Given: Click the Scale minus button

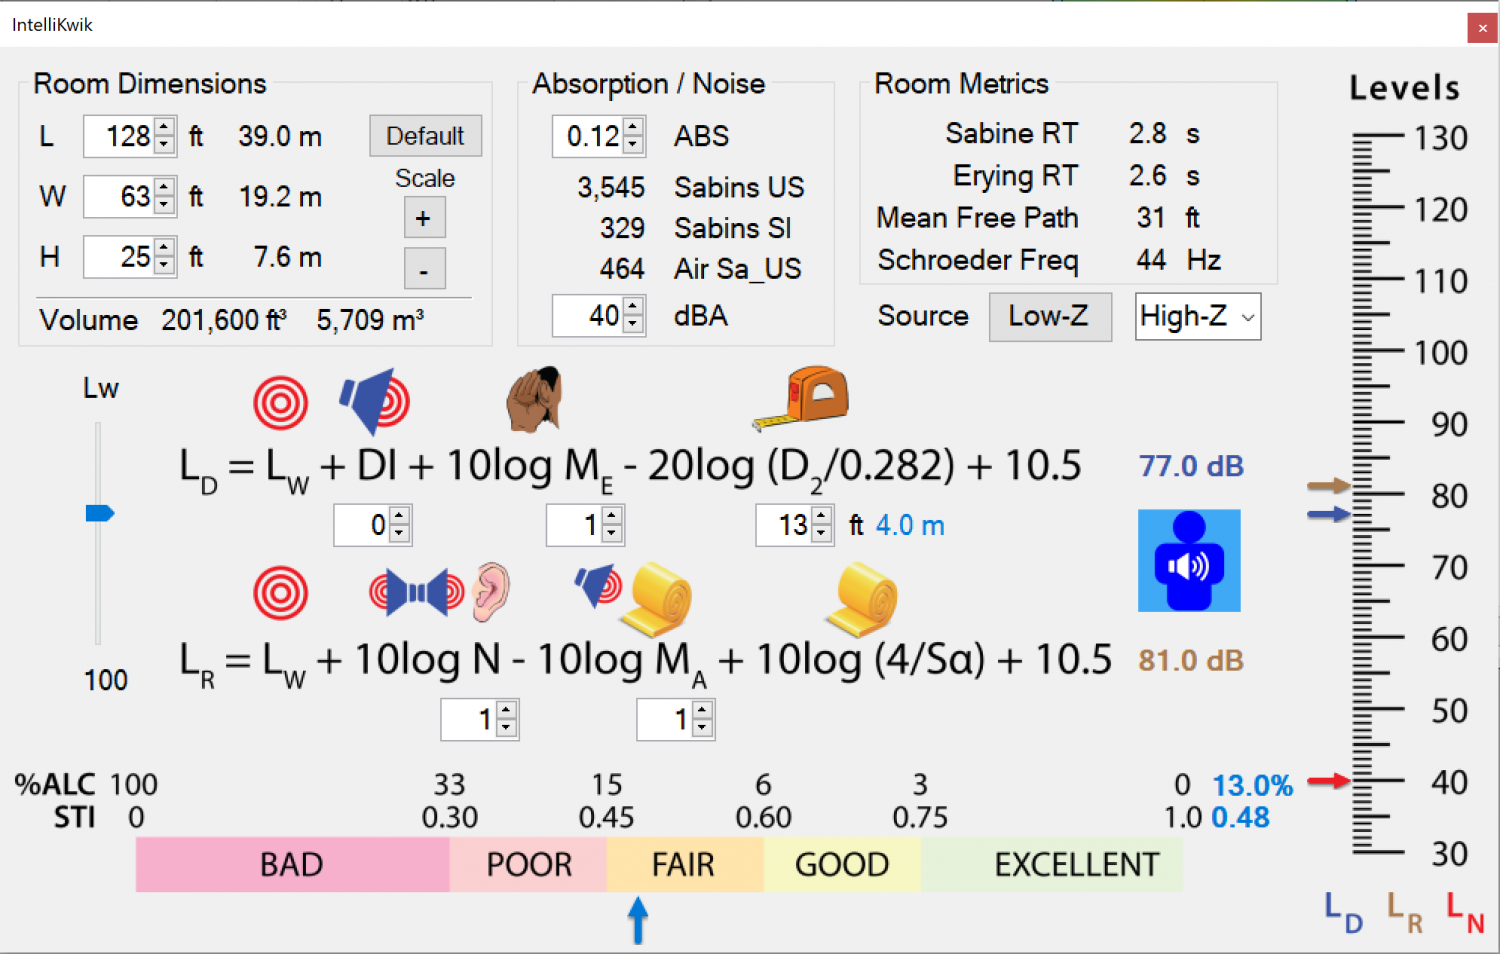Looking at the screenshot, I should pyautogui.click(x=424, y=268).
